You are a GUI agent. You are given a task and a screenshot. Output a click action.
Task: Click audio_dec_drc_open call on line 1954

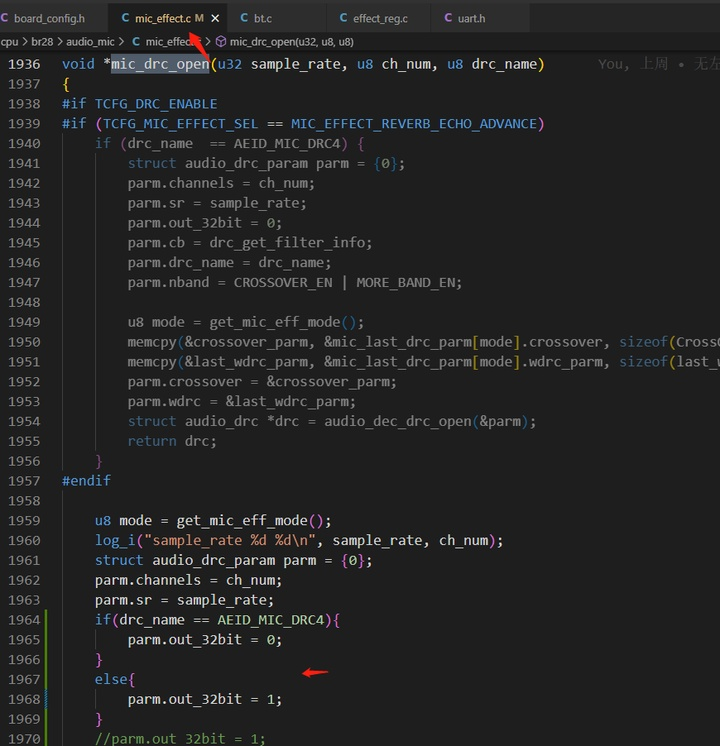point(398,422)
